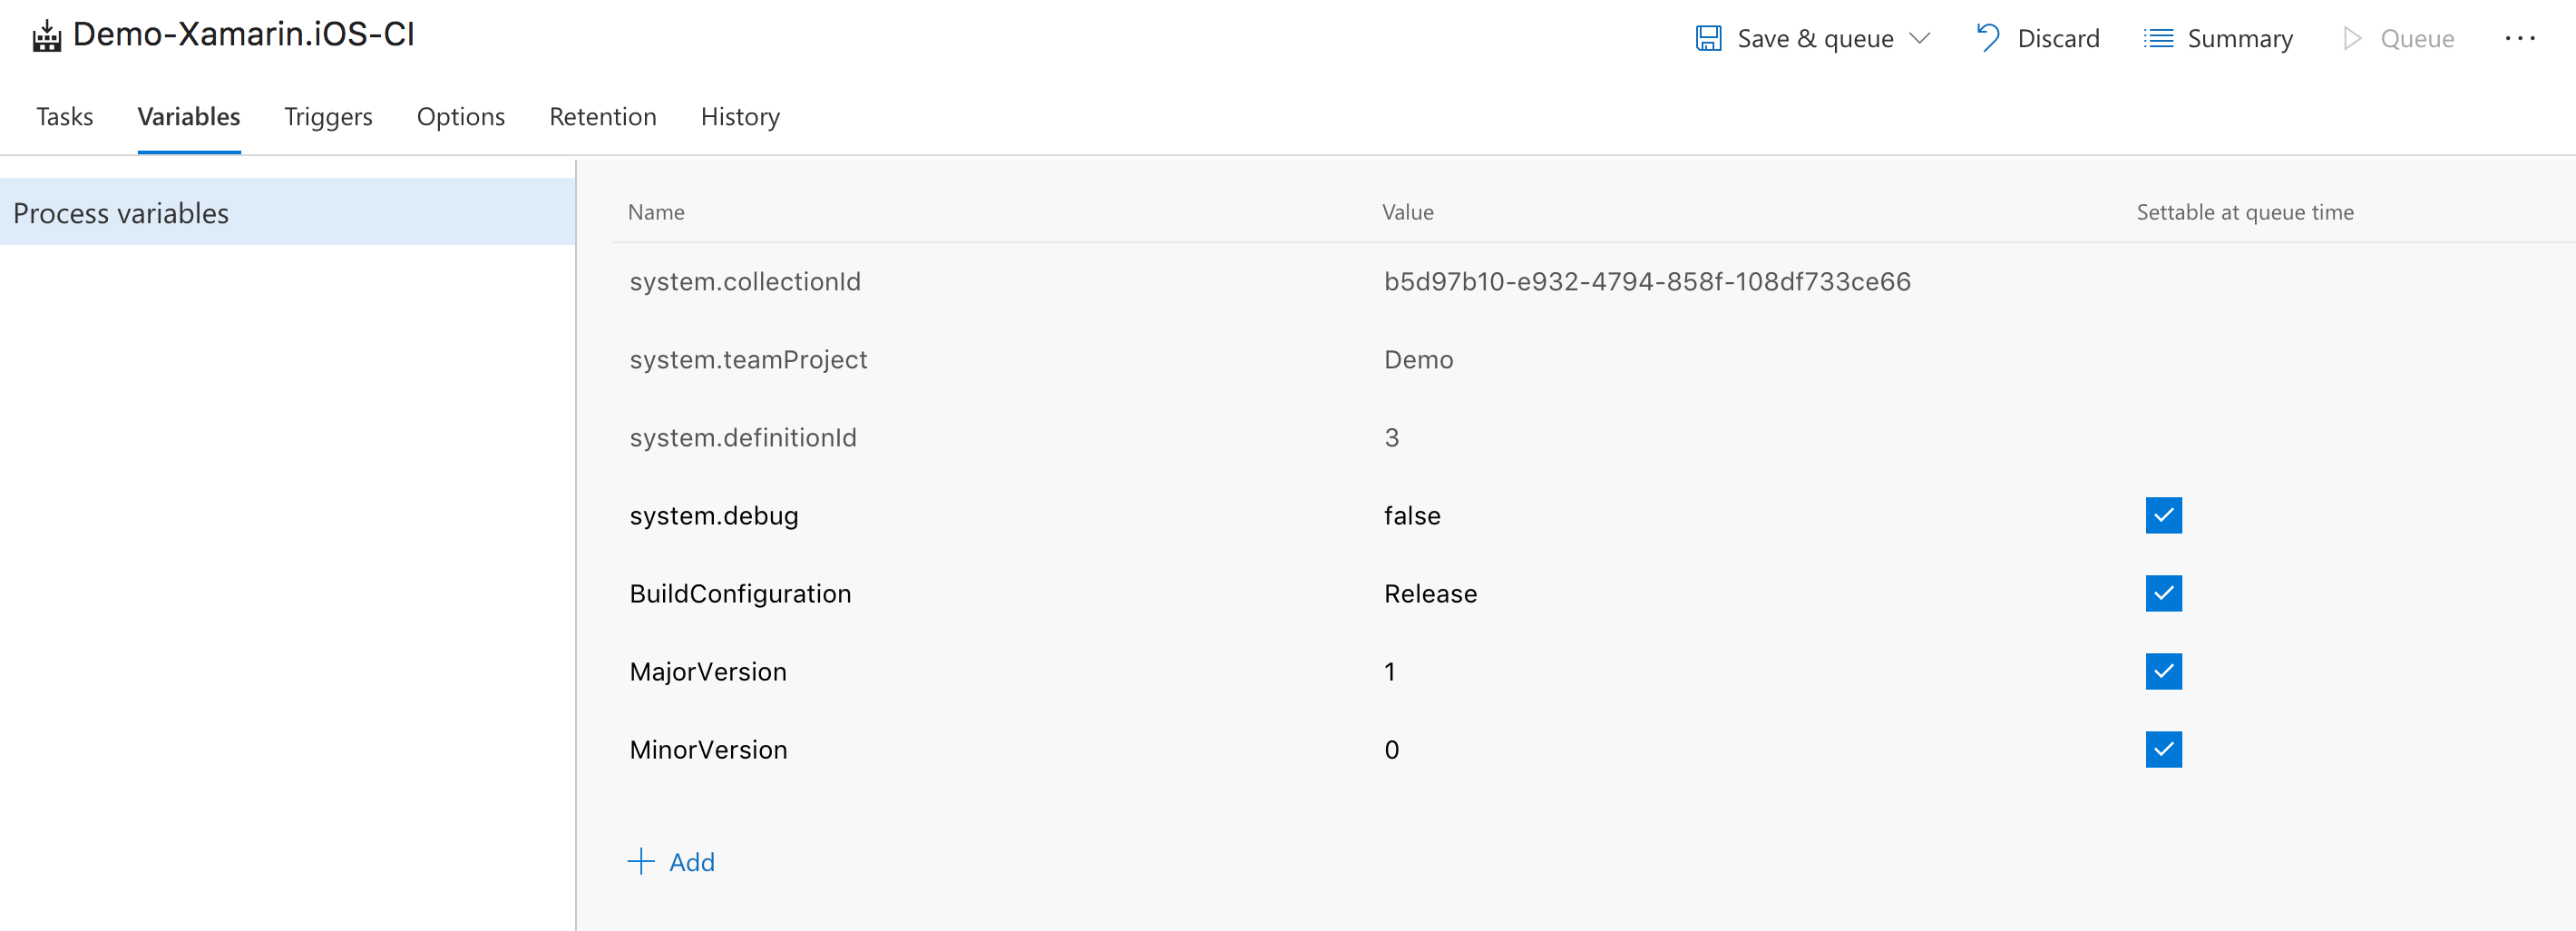Go to the Retention tab
The width and height of the screenshot is (2576, 931).
pyautogui.click(x=602, y=117)
